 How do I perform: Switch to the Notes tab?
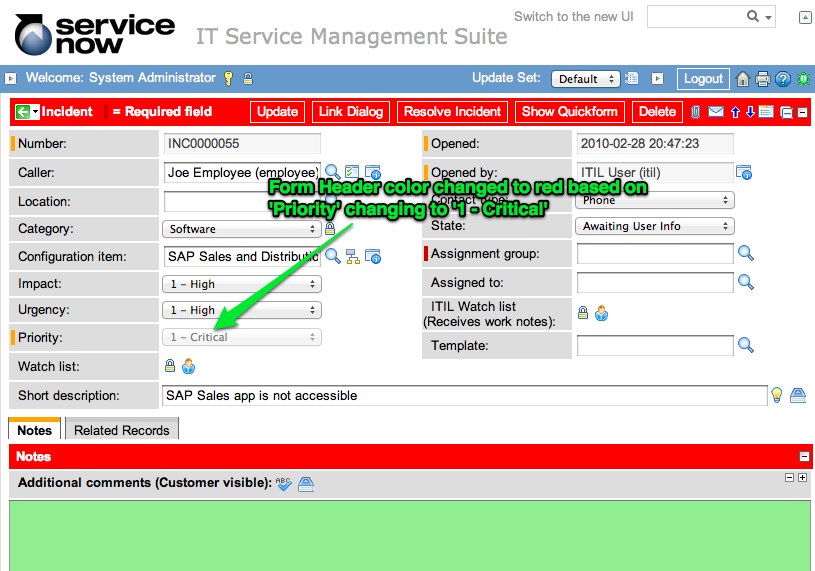(x=35, y=429)
